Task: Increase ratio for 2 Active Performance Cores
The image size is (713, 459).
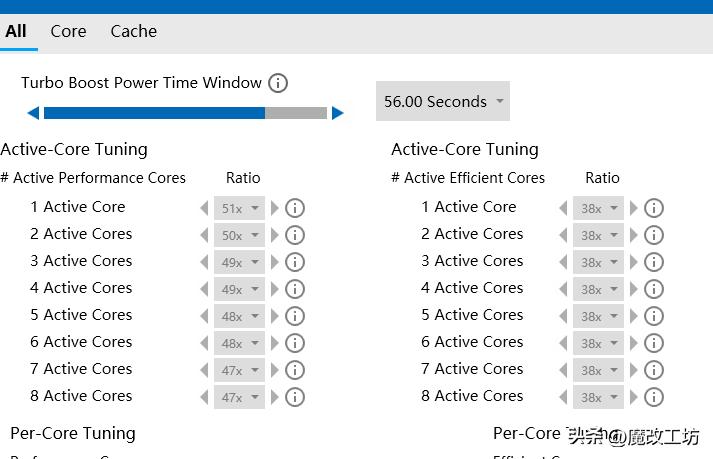Action: pyautogui.click(x=276, y=235)
